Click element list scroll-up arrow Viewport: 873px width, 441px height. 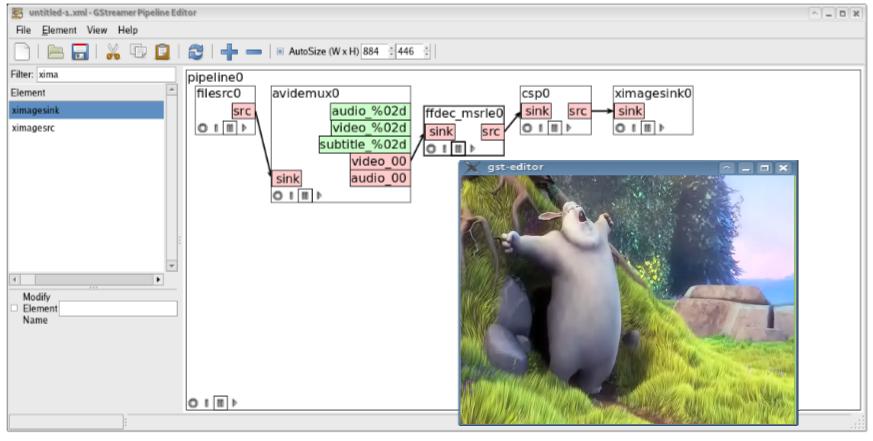(x=171, y=90)
